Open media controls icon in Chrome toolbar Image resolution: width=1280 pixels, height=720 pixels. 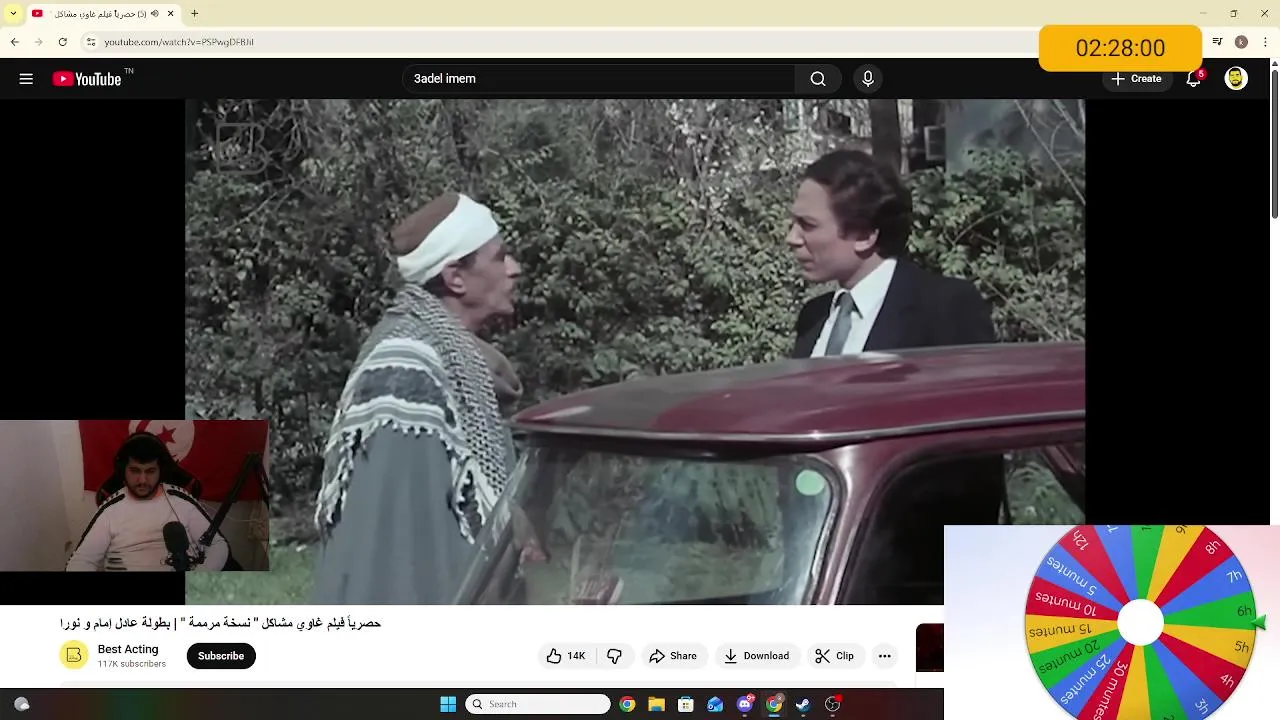(x=1217, y=42)
